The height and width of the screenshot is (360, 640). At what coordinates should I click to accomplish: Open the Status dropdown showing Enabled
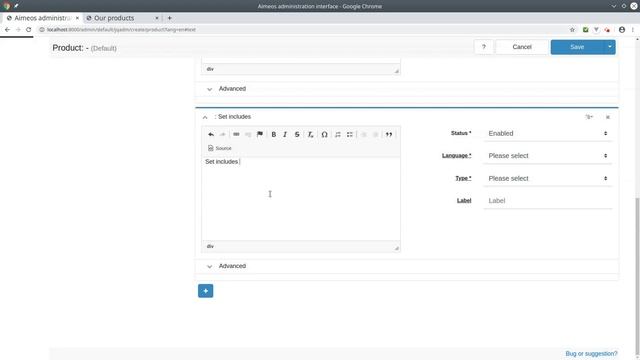(x=547, y=133)
